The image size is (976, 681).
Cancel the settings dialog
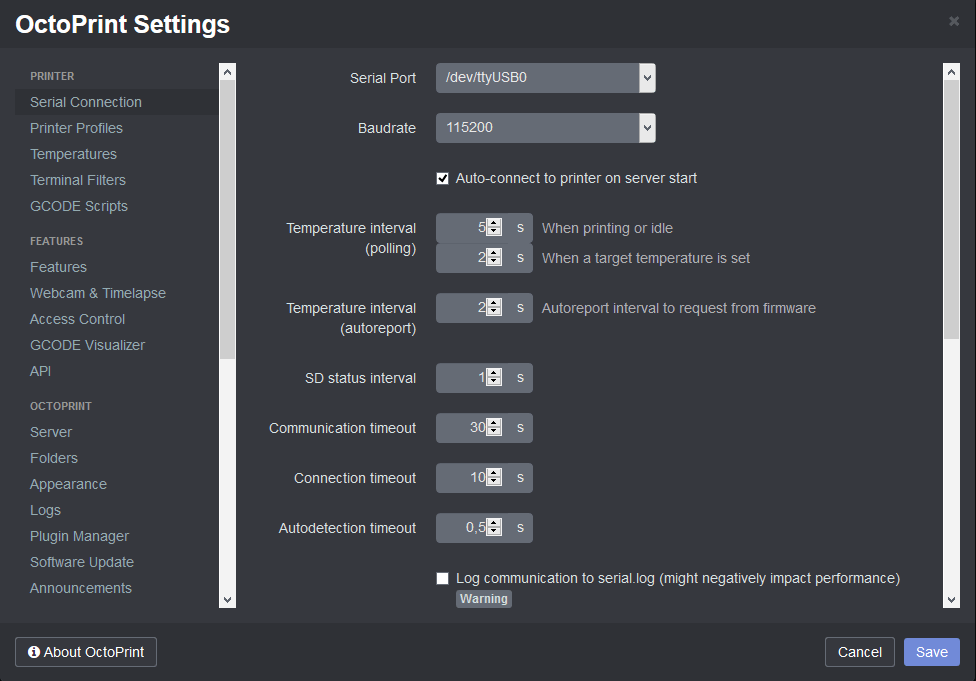tap(859, 651)
